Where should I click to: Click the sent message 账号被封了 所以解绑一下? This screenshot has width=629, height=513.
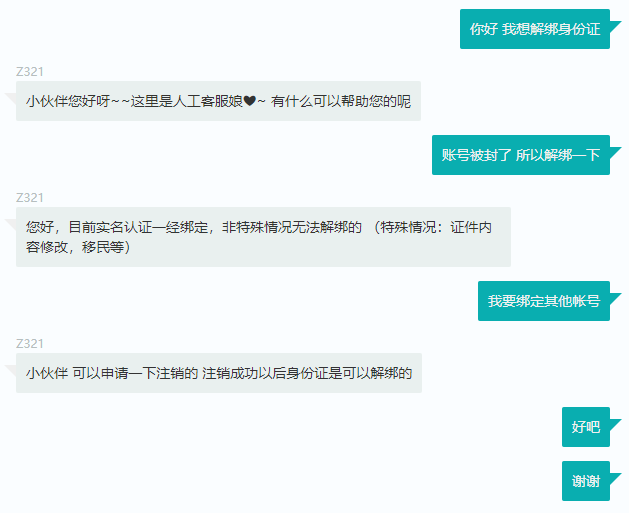(x=520, y=155)
